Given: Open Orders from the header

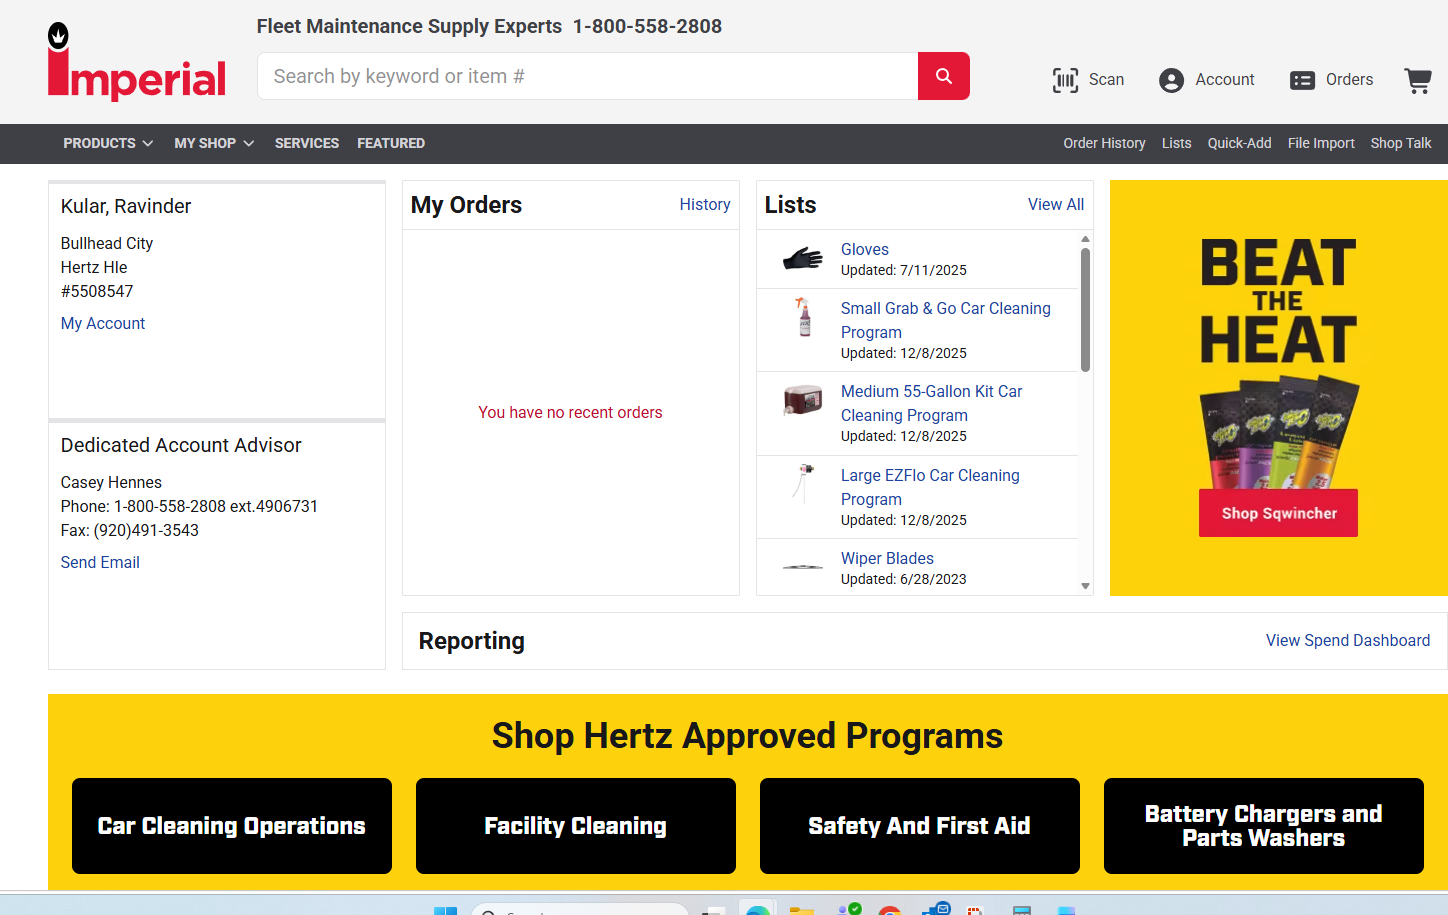Looking at the screenshot, I should [x=1331, y=80].
